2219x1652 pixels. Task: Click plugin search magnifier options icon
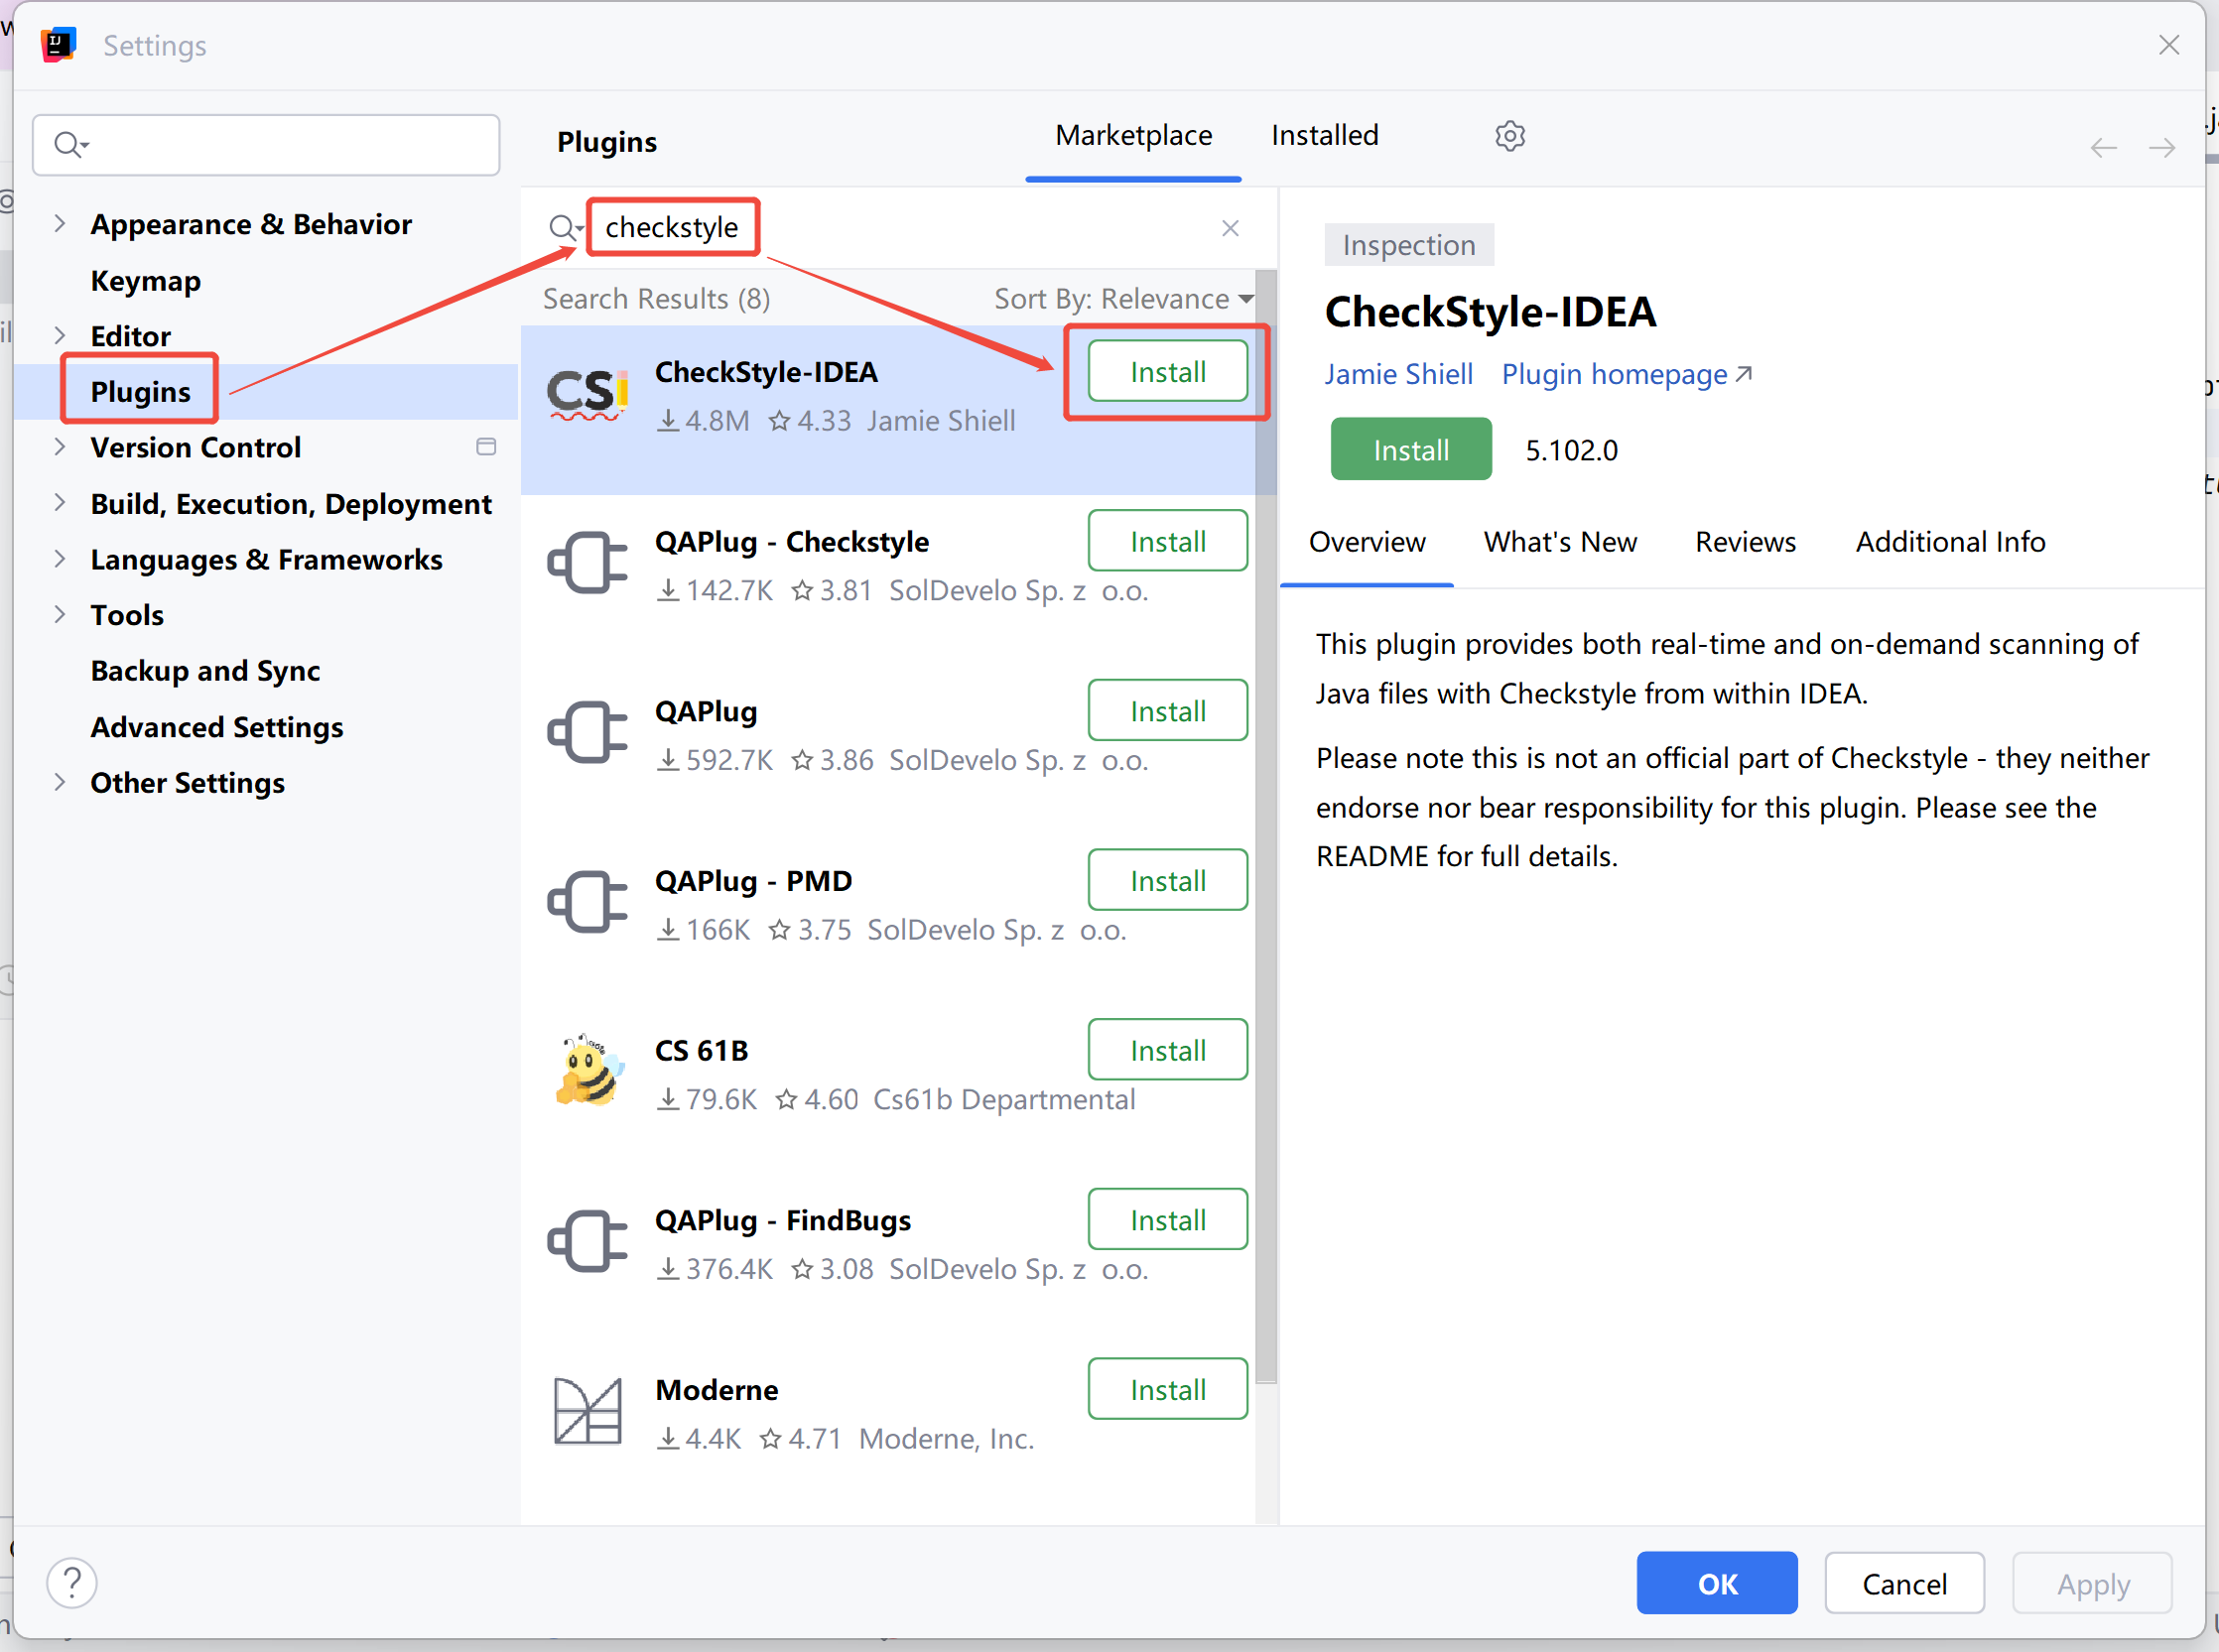coord(565,228)
